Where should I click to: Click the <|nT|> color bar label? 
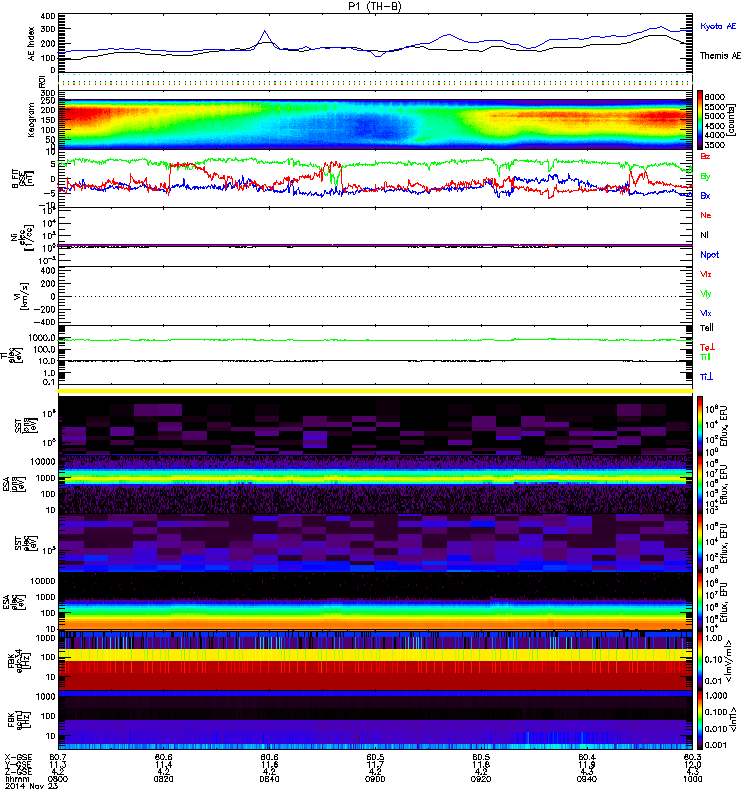(733, 719)
